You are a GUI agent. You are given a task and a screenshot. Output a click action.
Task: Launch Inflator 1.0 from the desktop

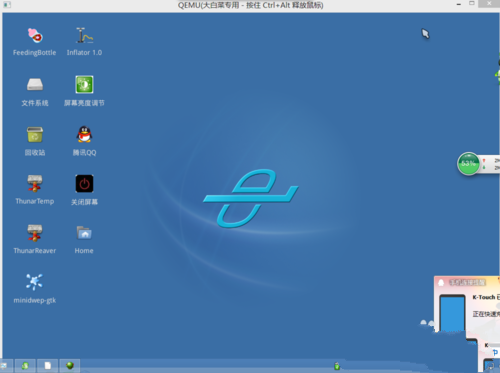pos(84,35)
